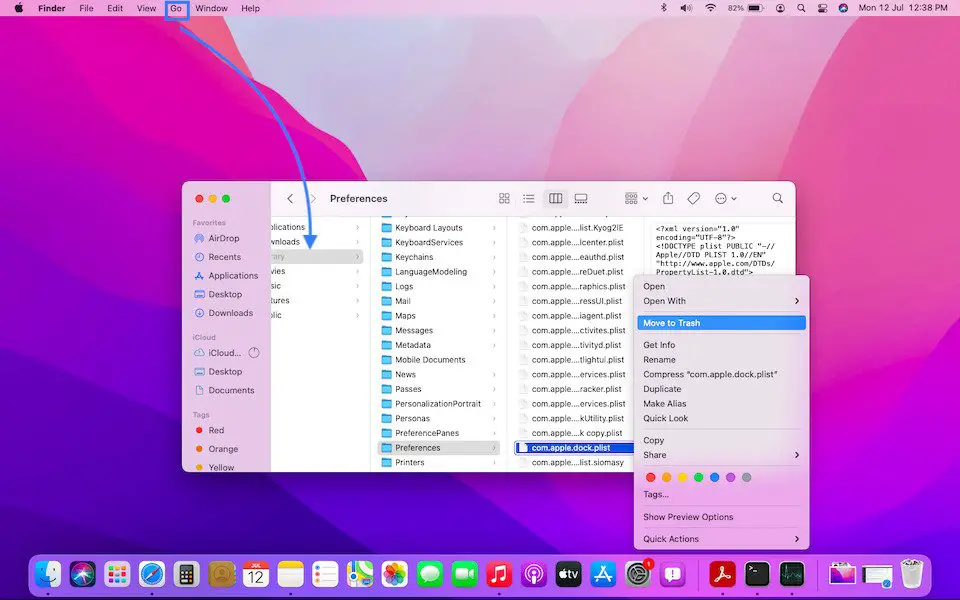The height and width of the screenshot is (600, 960).
Task: Select the Keychains folder
Action: (414, 257)
